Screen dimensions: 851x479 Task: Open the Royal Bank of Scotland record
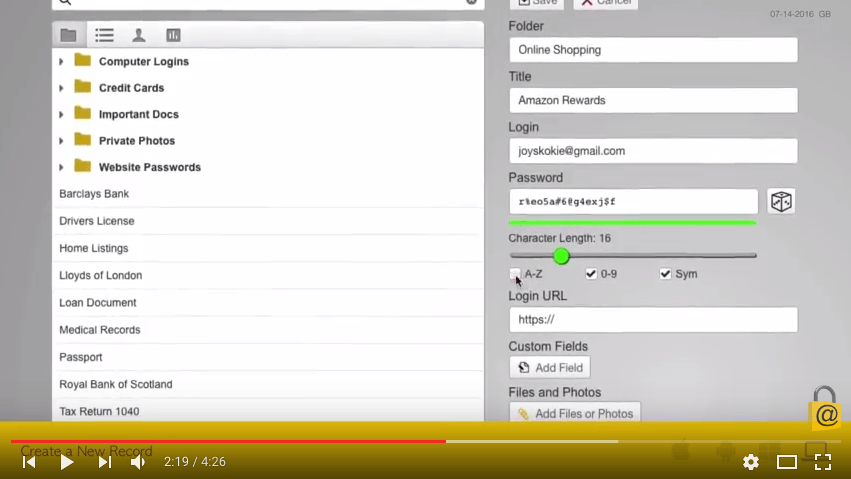click(268, 384)
